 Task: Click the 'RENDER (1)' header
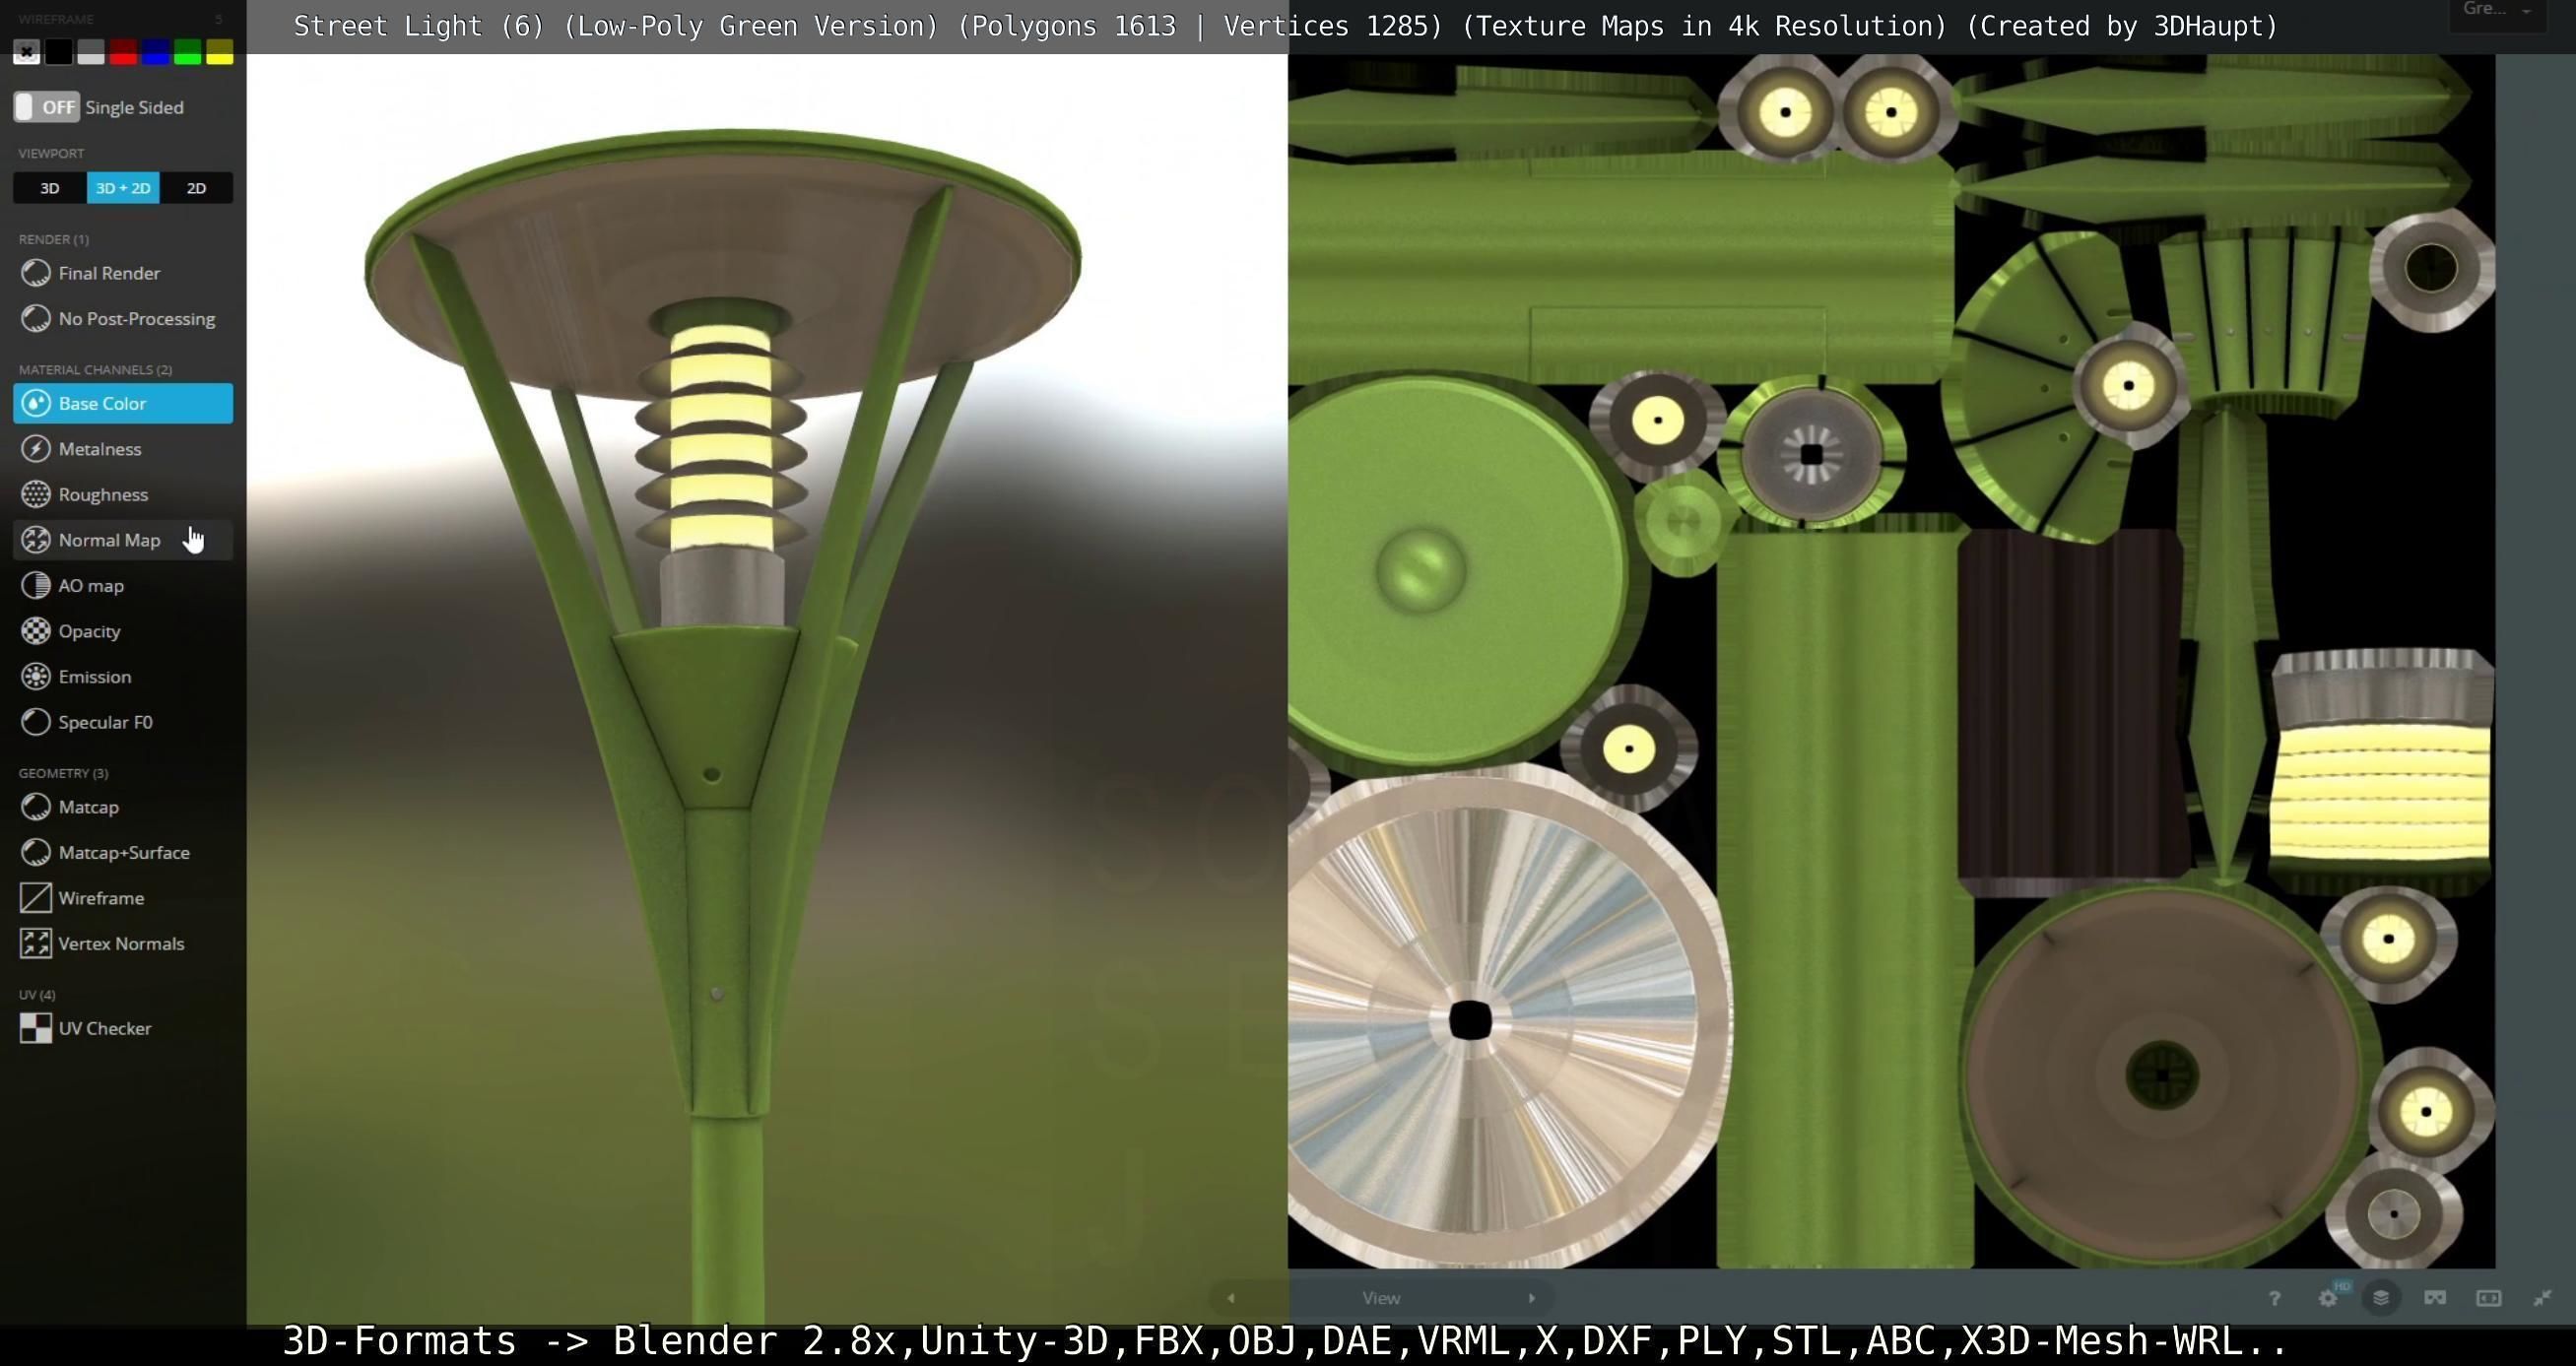[x=53, y=239]
